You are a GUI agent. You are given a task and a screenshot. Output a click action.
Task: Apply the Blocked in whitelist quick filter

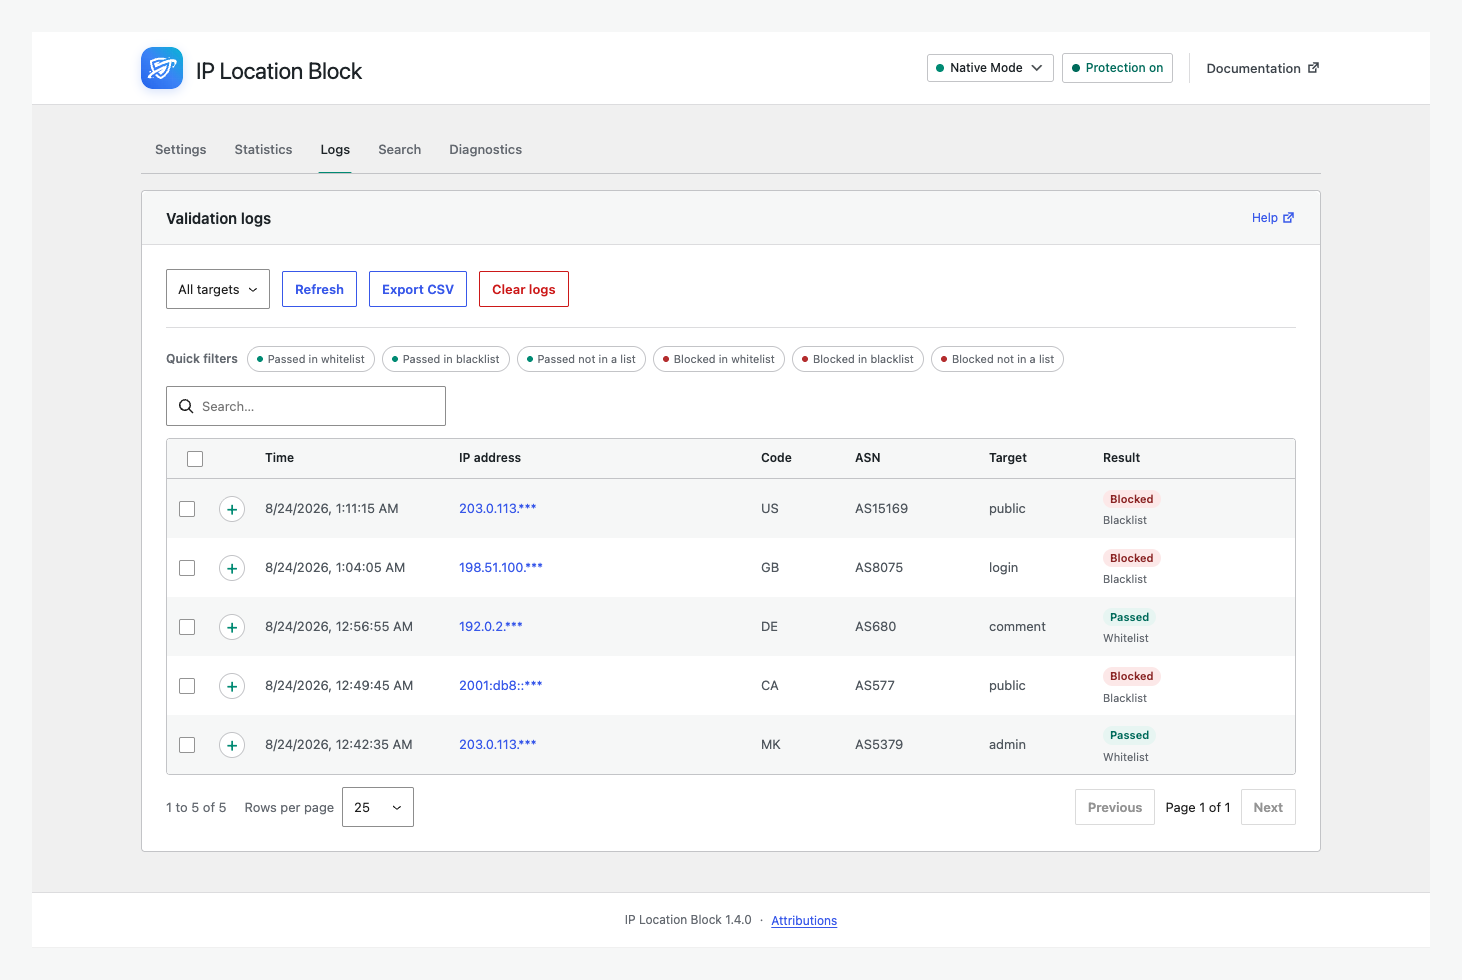pos(719,359)
